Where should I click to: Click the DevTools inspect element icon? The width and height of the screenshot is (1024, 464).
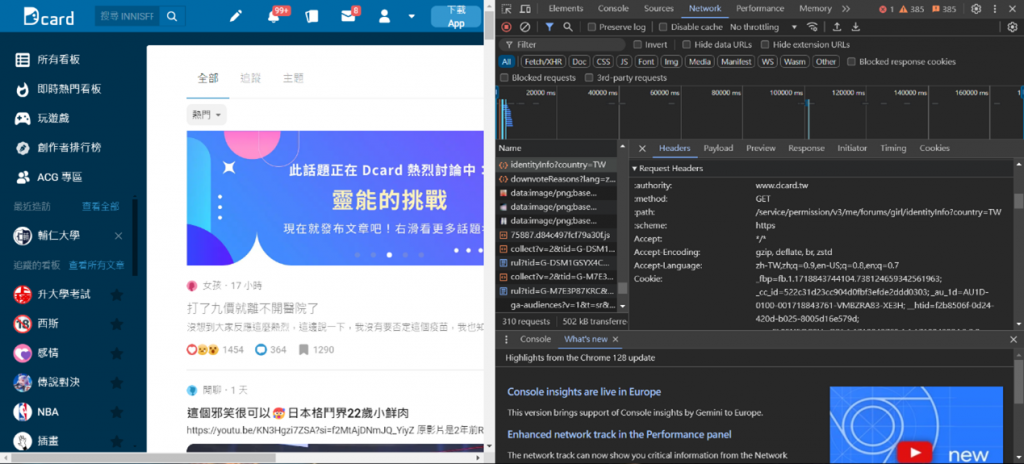(x=506, y=8)
